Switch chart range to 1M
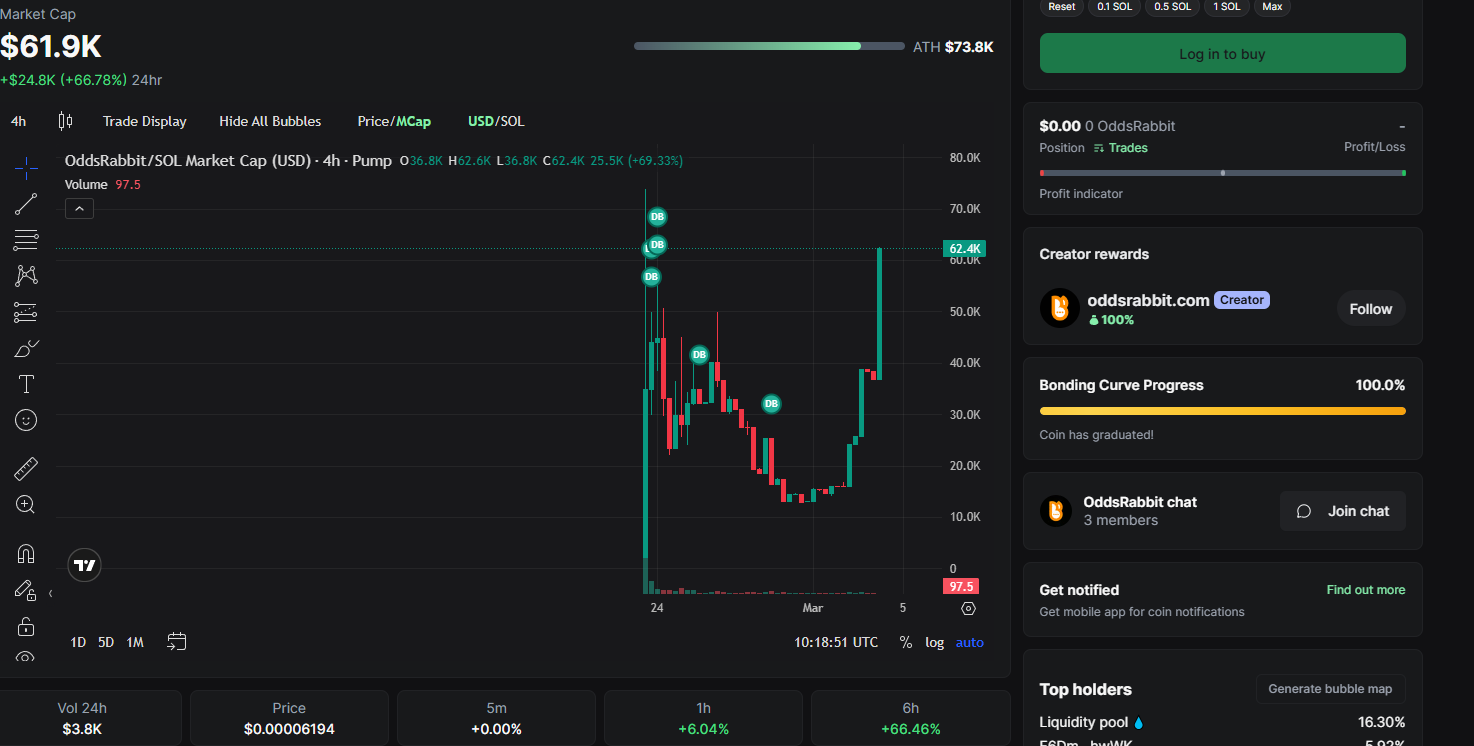This screenshot has width=1474, height=746. (135, 642)
